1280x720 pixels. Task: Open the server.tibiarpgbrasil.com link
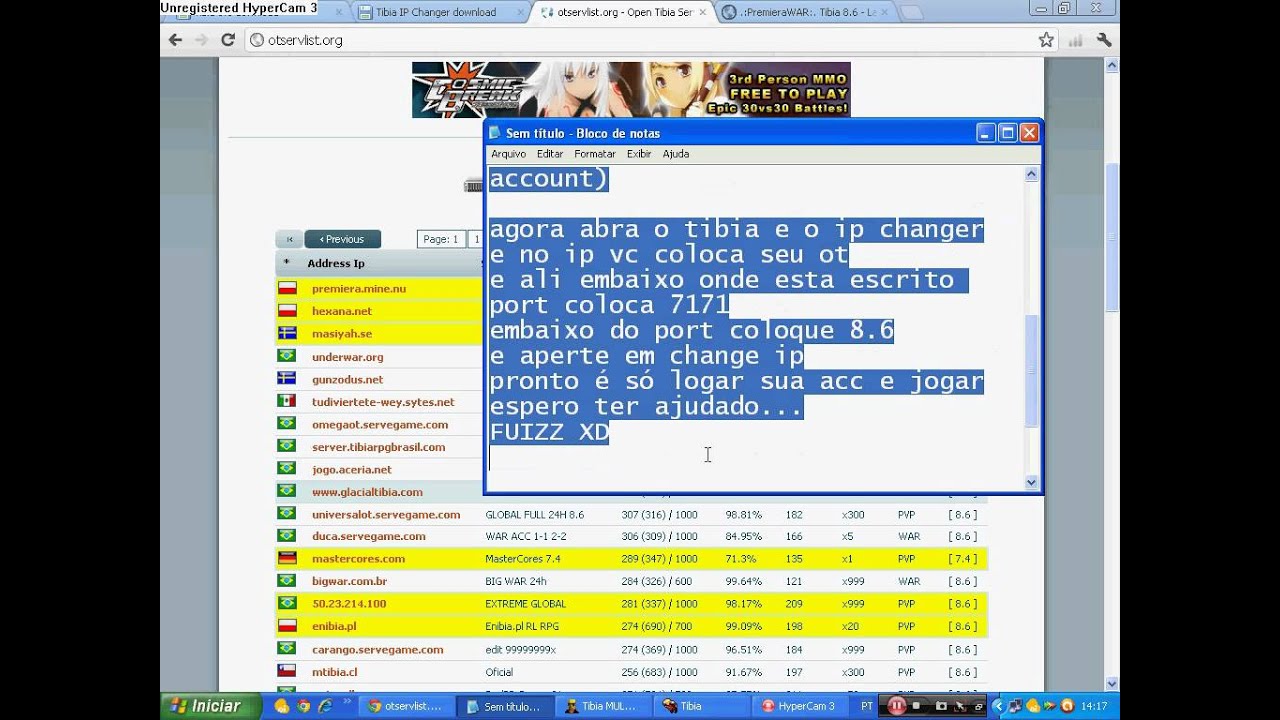(x=379, y=447)
